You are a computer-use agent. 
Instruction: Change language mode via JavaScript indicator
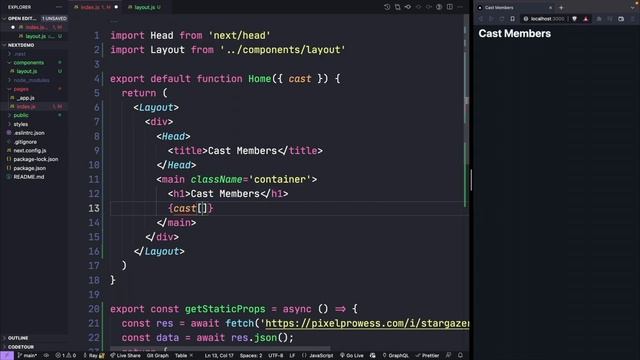(318, 356)
